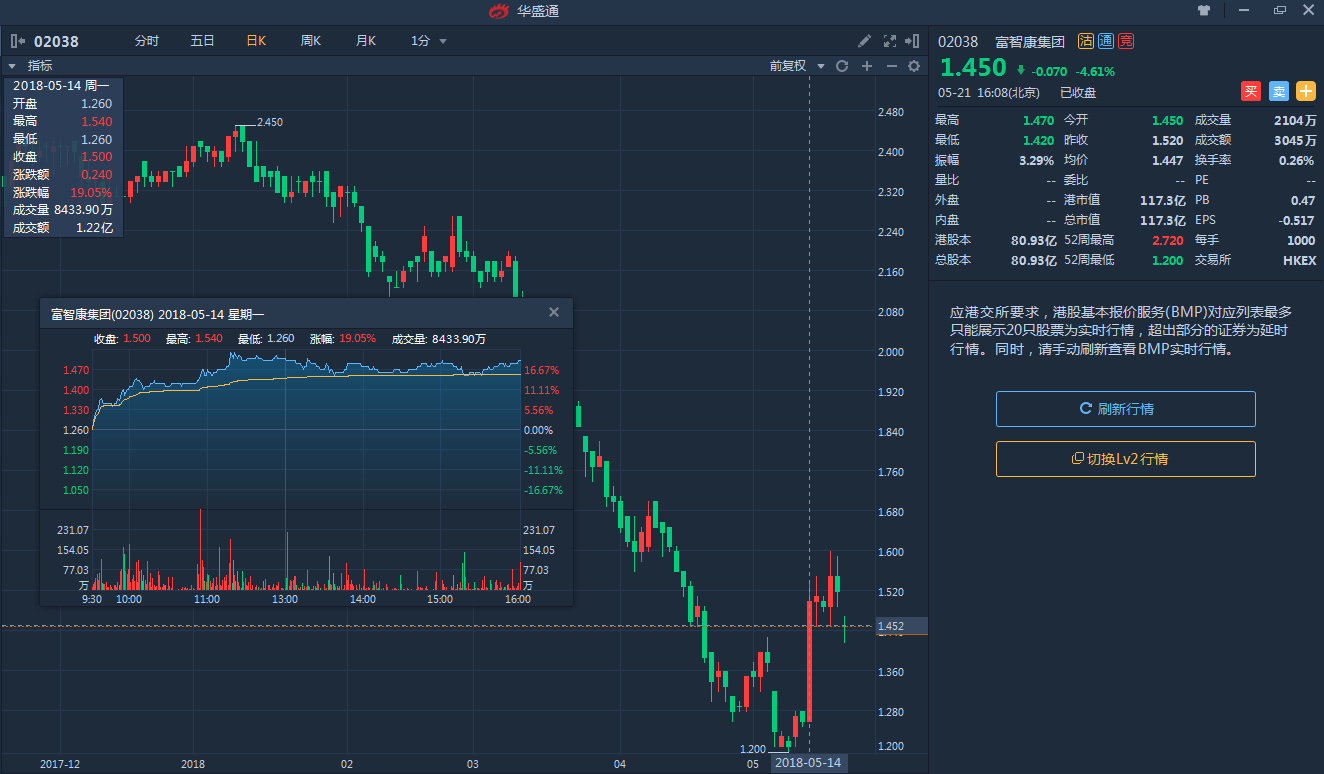Zoom in the chart with plus icon
This screenshot has width=1324, height=774.
(867, 66)
